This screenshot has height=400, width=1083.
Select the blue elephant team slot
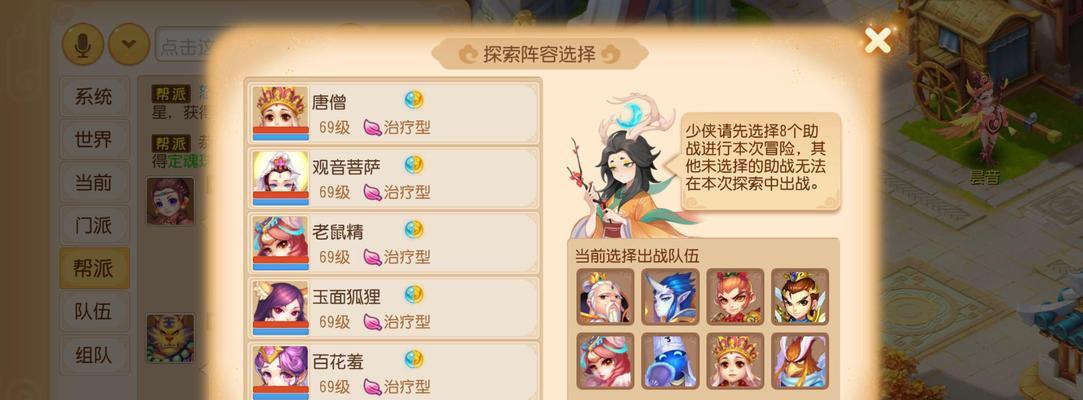[x=670, y=361]
